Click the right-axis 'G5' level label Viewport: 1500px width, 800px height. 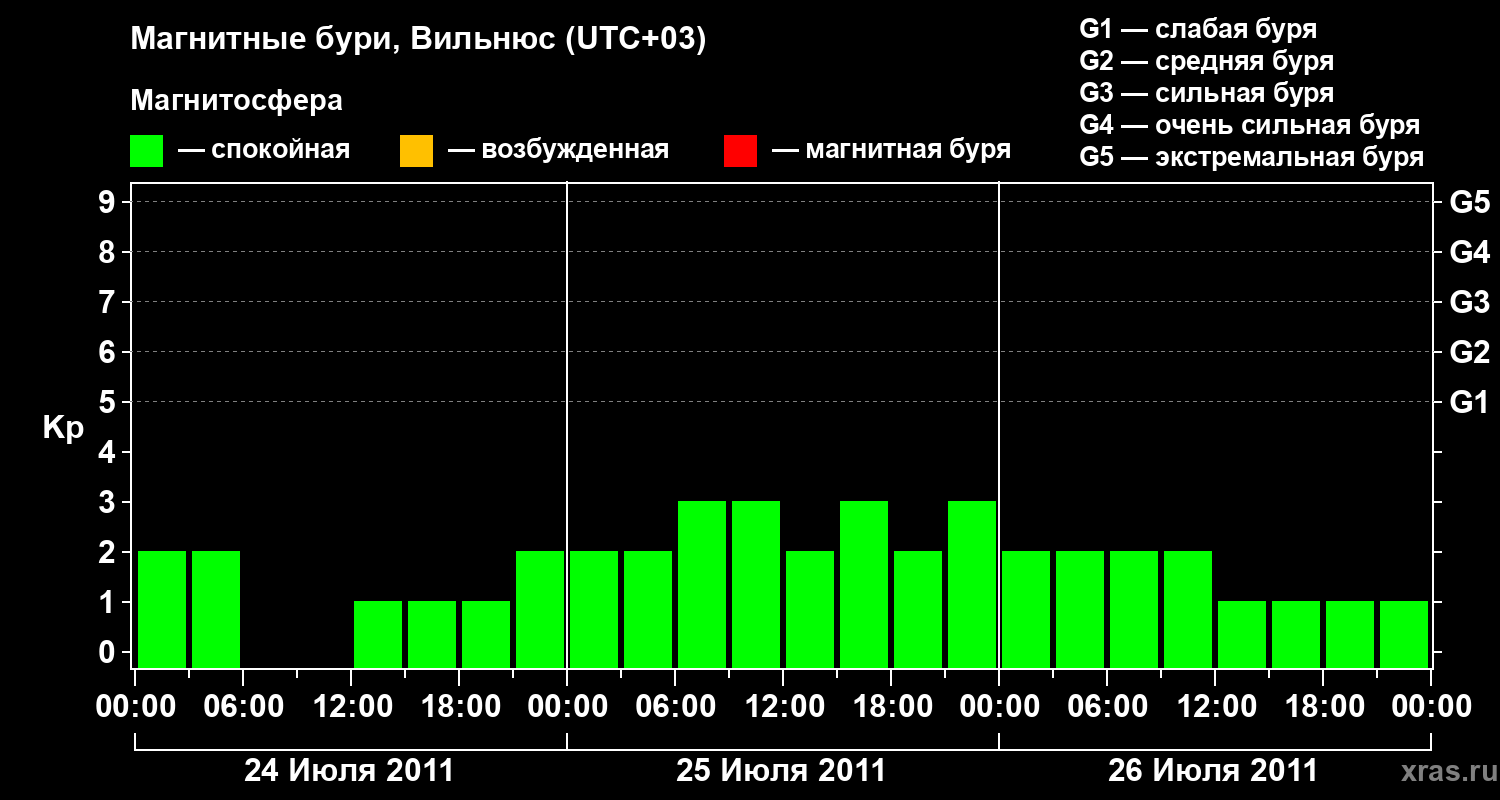click(1469, 202)
